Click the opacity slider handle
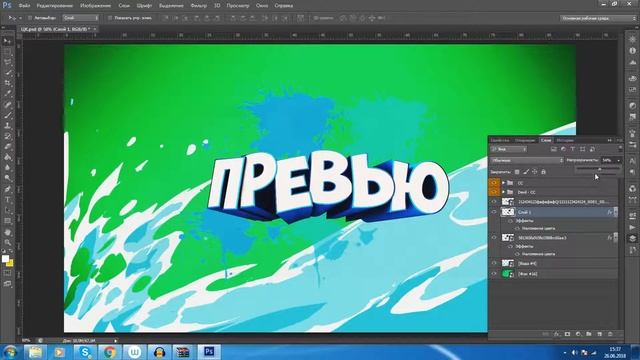Screen dimensions: 640x360 [x=600, y=169]
